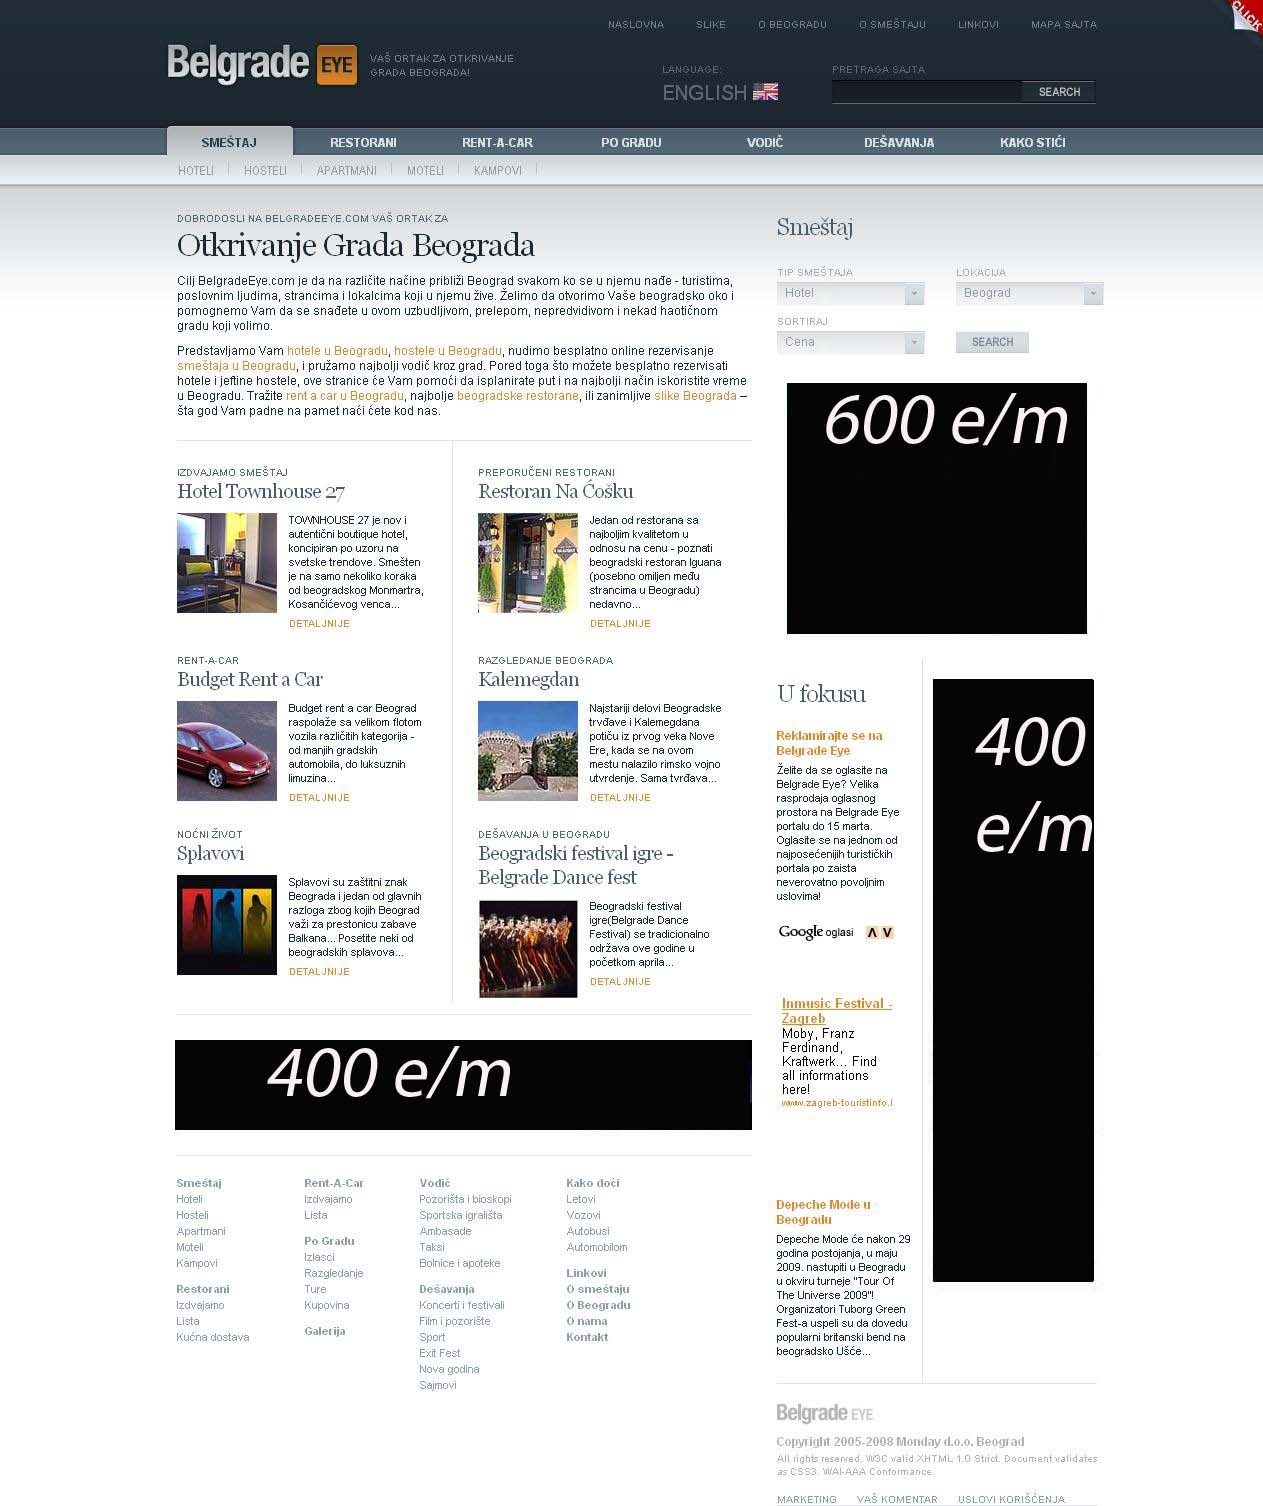This screenshot has height=1506, width=1263.
Task: Click the Mapa sajta top navigation link
Action: point(1063,24)
